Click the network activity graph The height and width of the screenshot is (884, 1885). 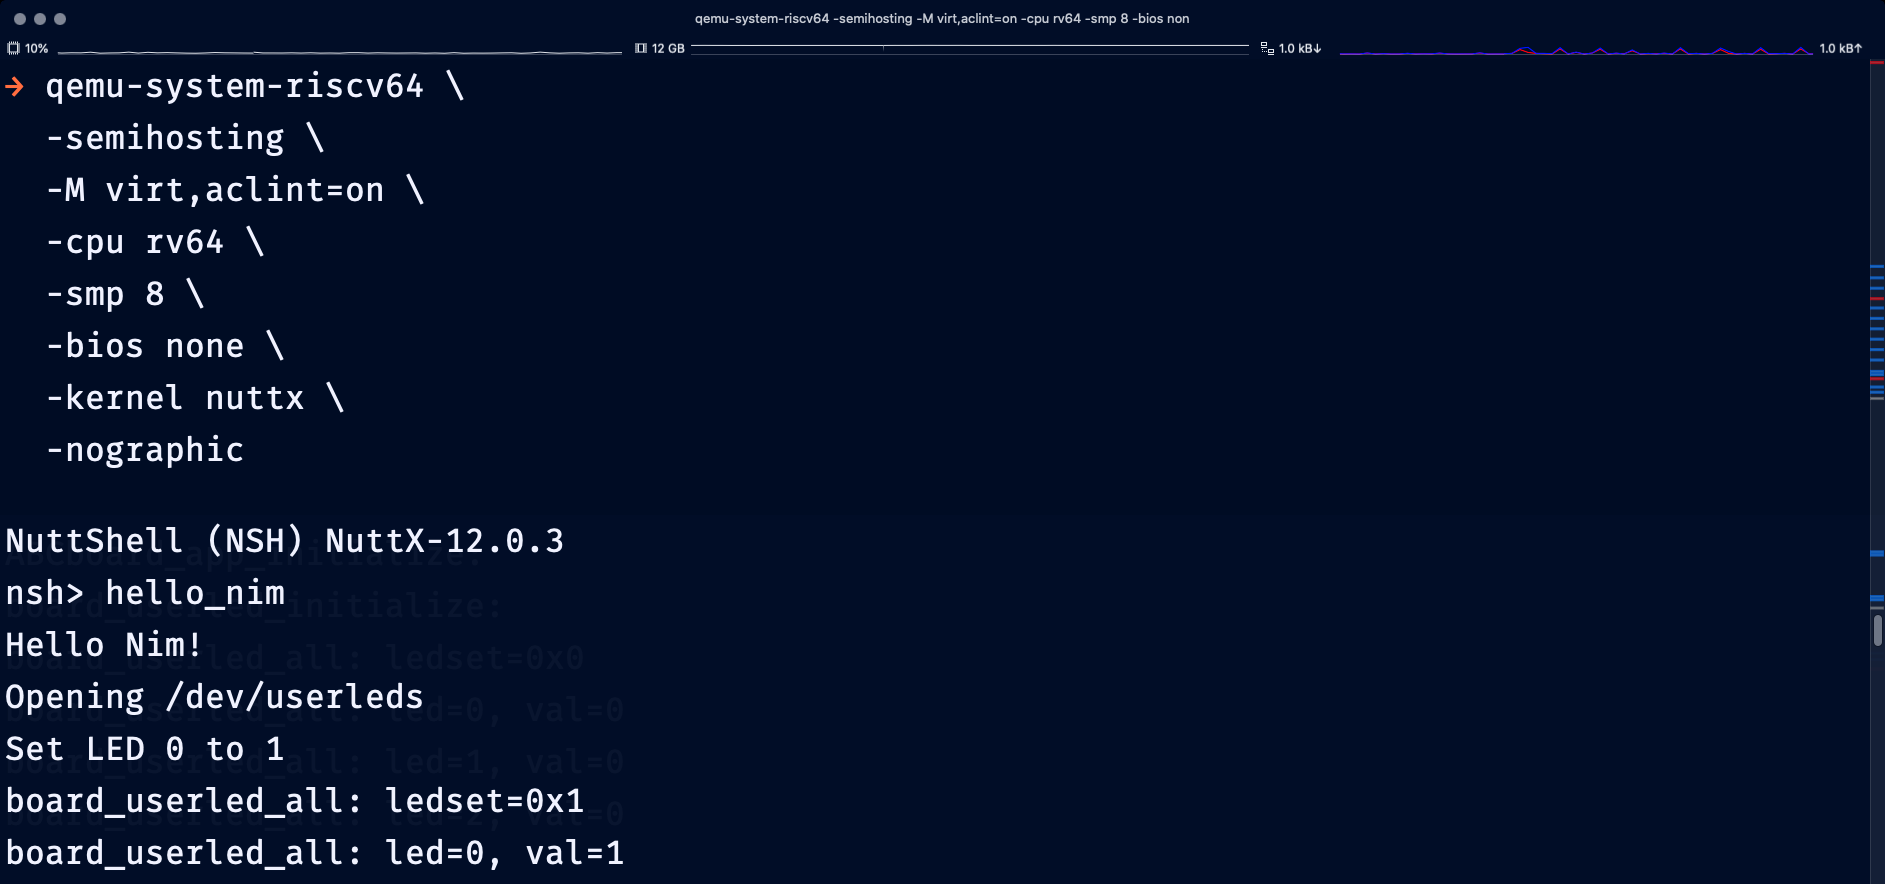coord(1576,50)
